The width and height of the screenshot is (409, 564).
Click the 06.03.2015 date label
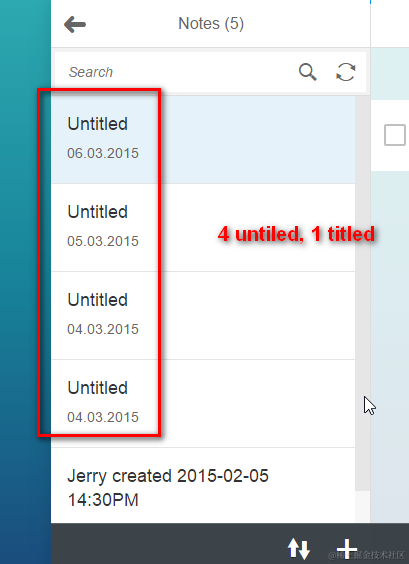[103, 153]
